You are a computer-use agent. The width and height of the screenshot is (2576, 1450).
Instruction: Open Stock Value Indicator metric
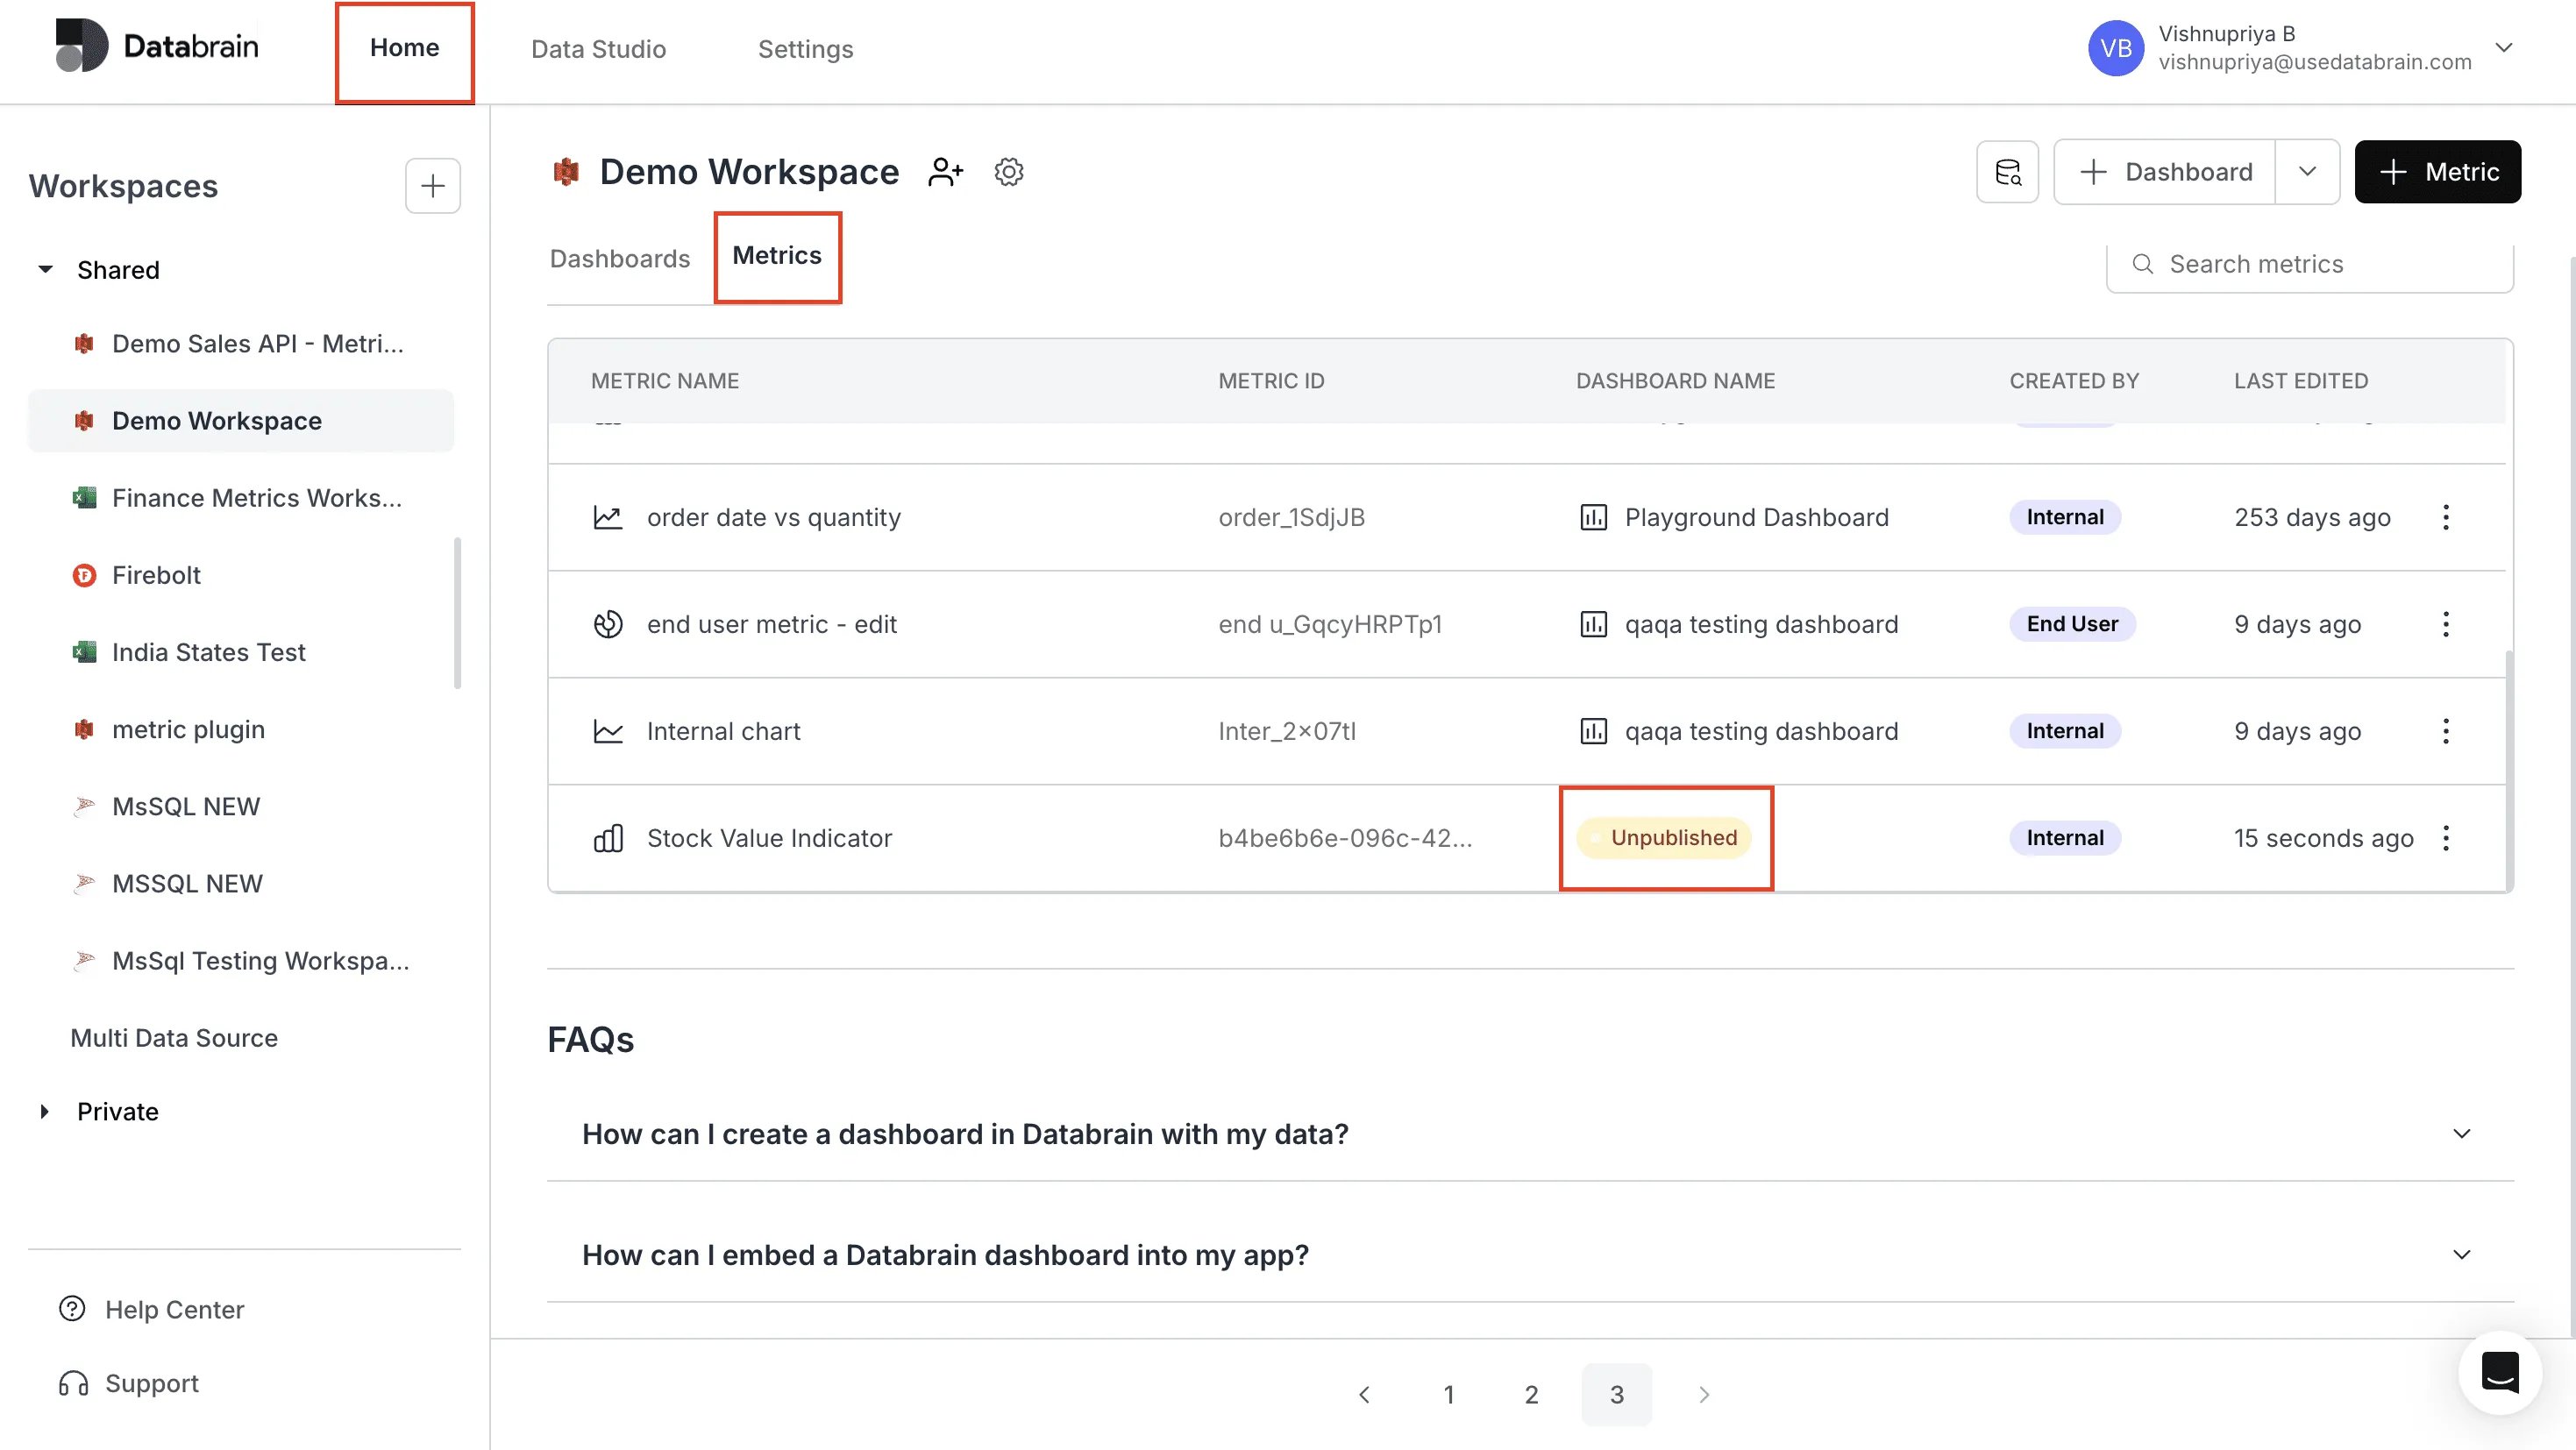tap(769, 839)
